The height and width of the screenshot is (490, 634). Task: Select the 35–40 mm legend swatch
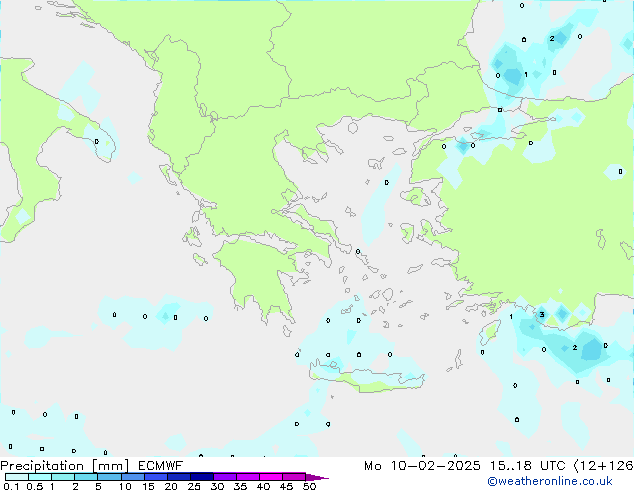(248, 477)
